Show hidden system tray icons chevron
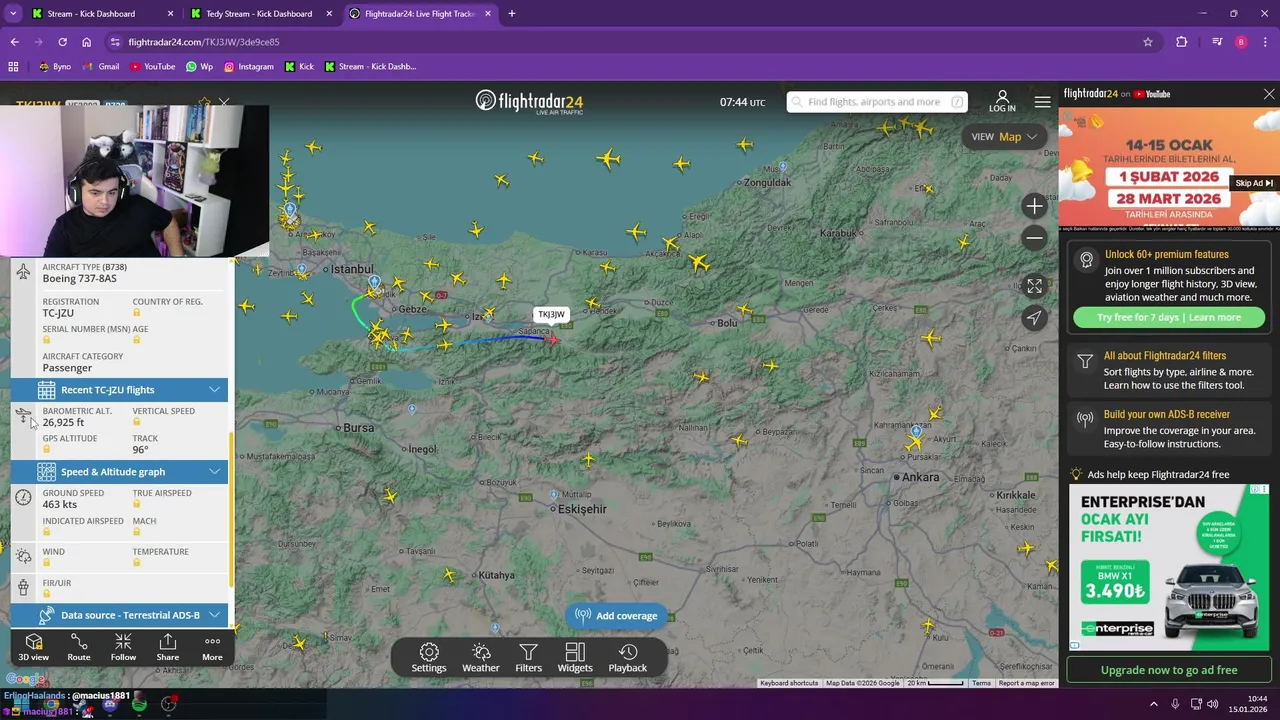The width and height of the screenshot is (1280, 720). [x=1154, y=704]
